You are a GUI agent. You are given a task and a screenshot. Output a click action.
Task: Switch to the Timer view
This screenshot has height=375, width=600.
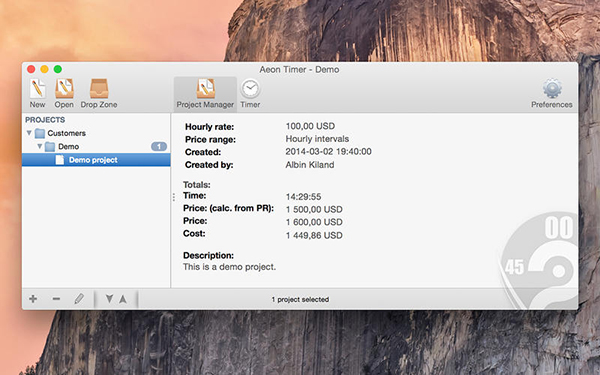[x=250, y=94]
